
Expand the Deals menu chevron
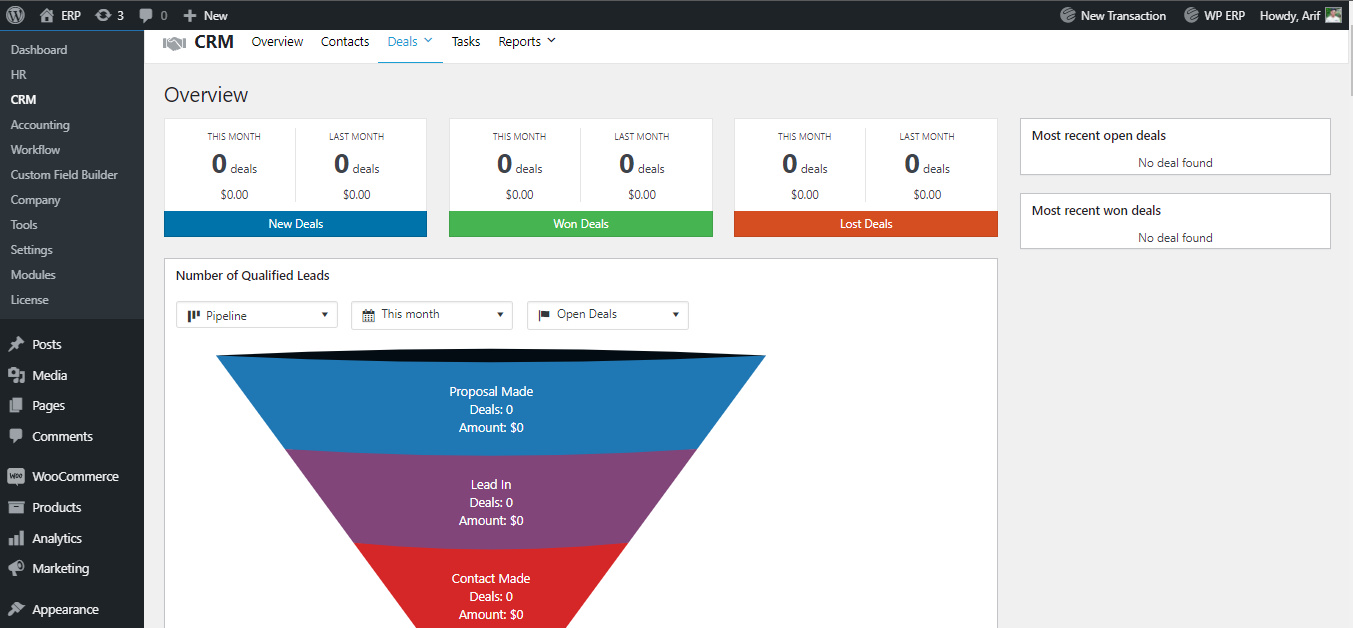point(428,40)
